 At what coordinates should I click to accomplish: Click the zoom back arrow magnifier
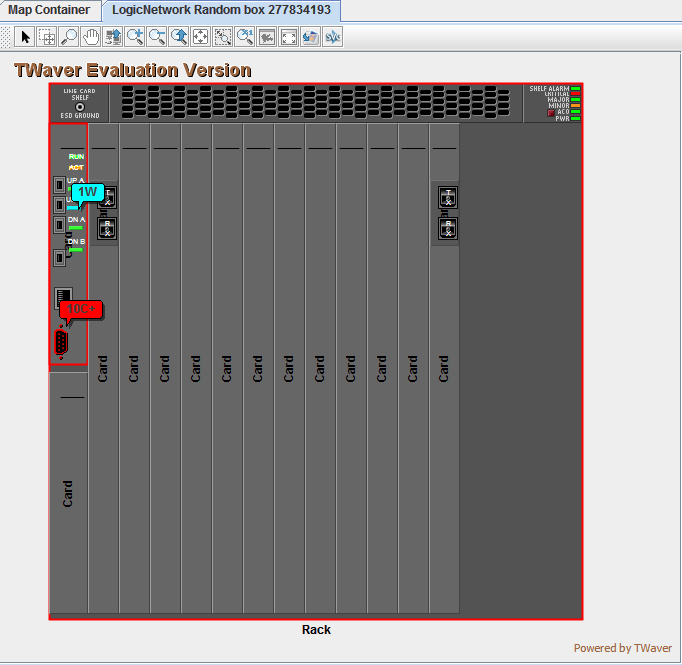tap(179, 37)
